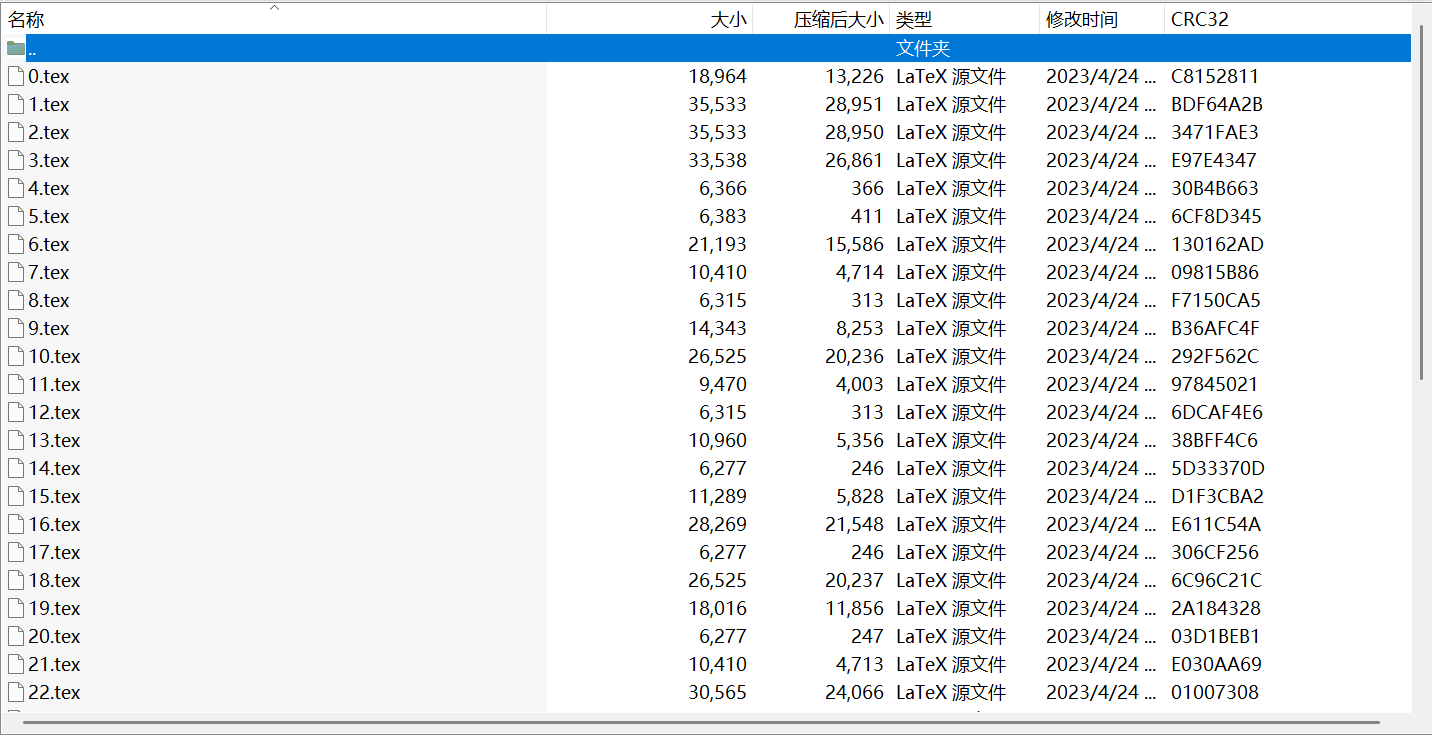
Task: Sort by the 名称 column header
Action: (274, 19)
